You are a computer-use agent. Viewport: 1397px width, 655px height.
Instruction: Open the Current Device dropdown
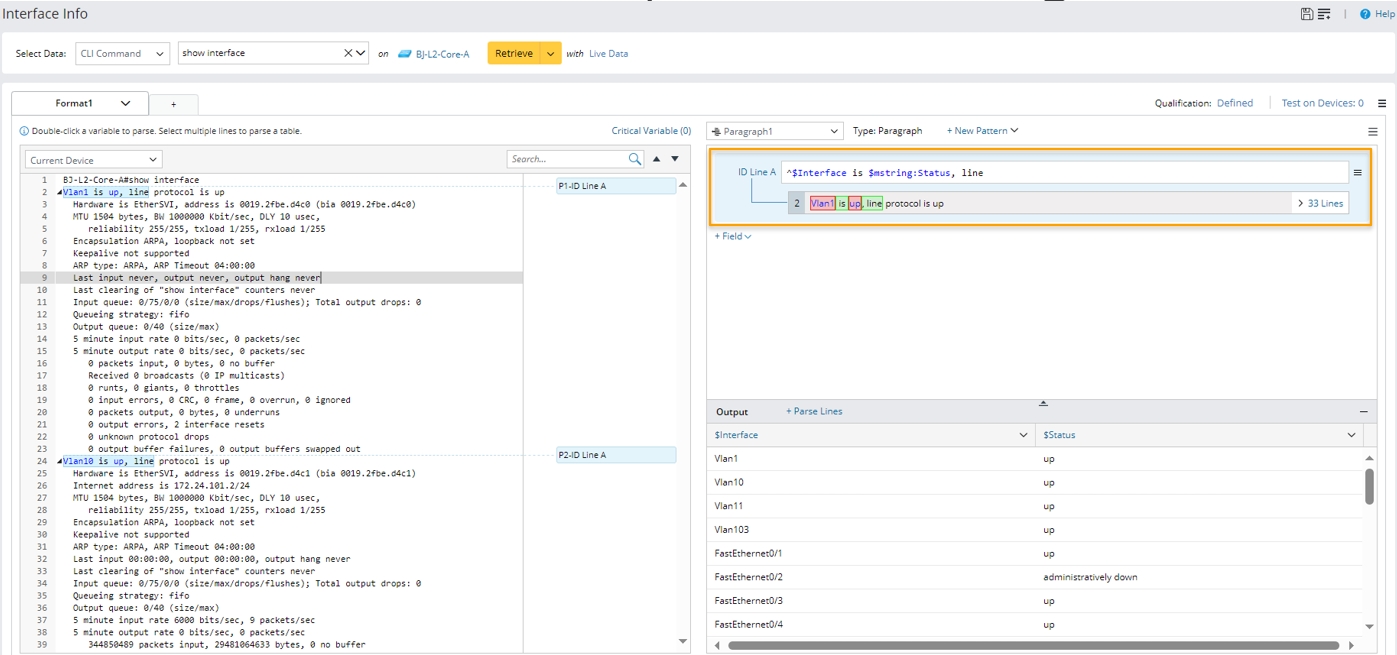(93, 160)
